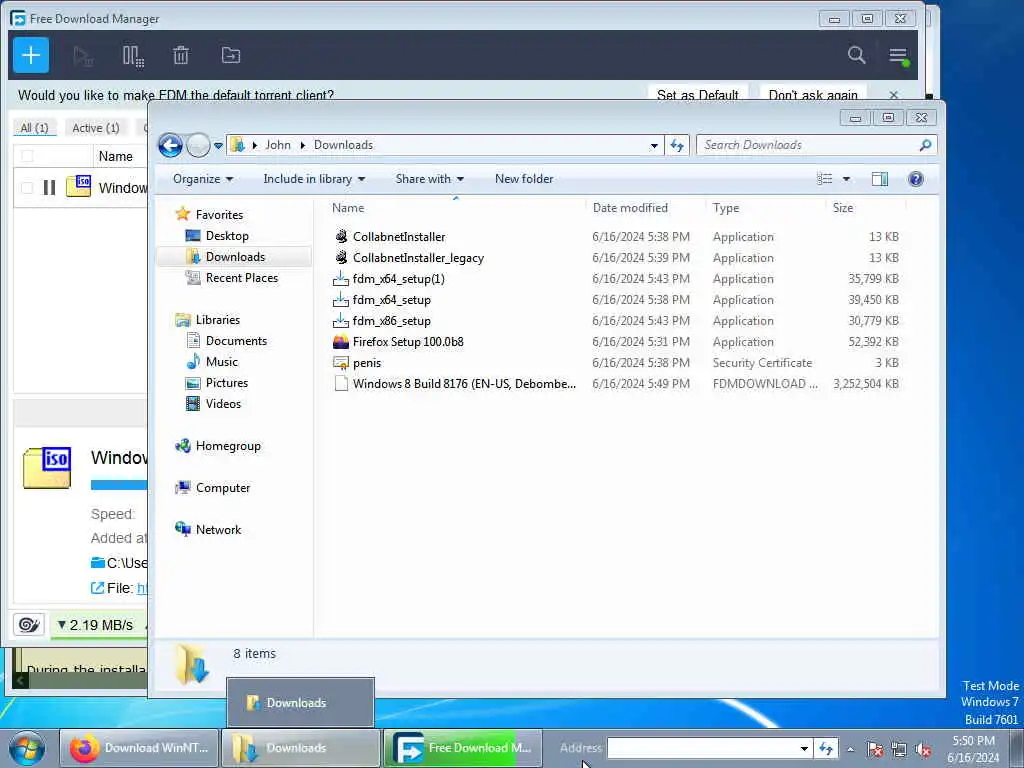
Task: Click the 2.19 MB/s download speed indicator
Action: point(96,625)
